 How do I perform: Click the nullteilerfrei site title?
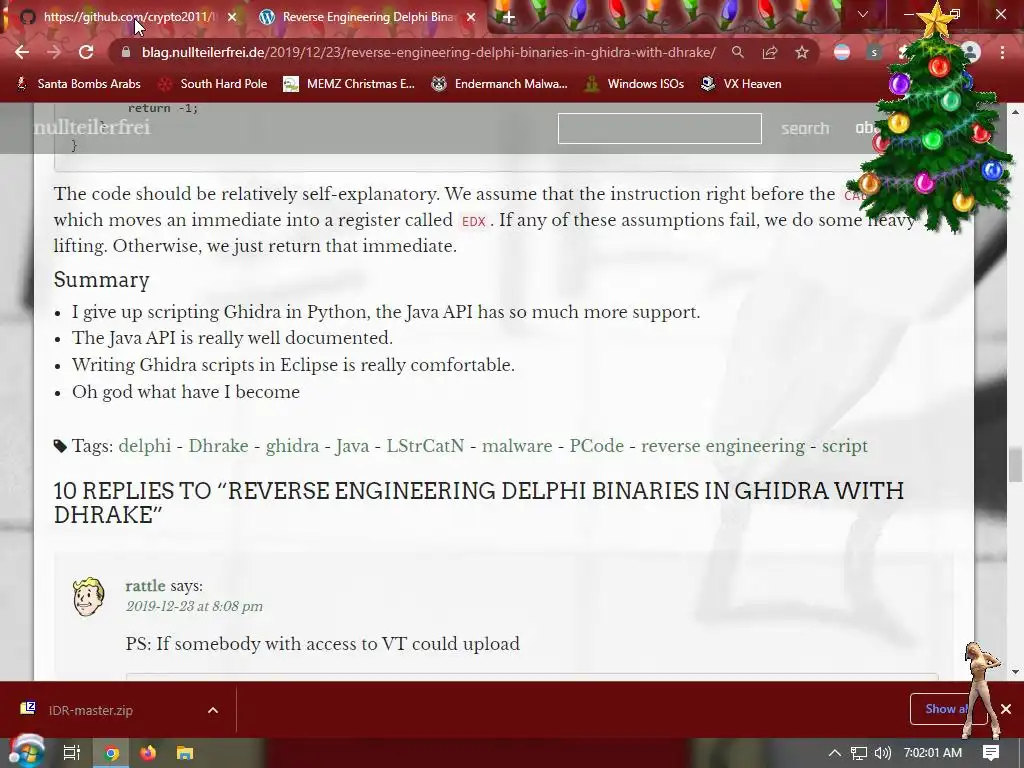point(92,127)
